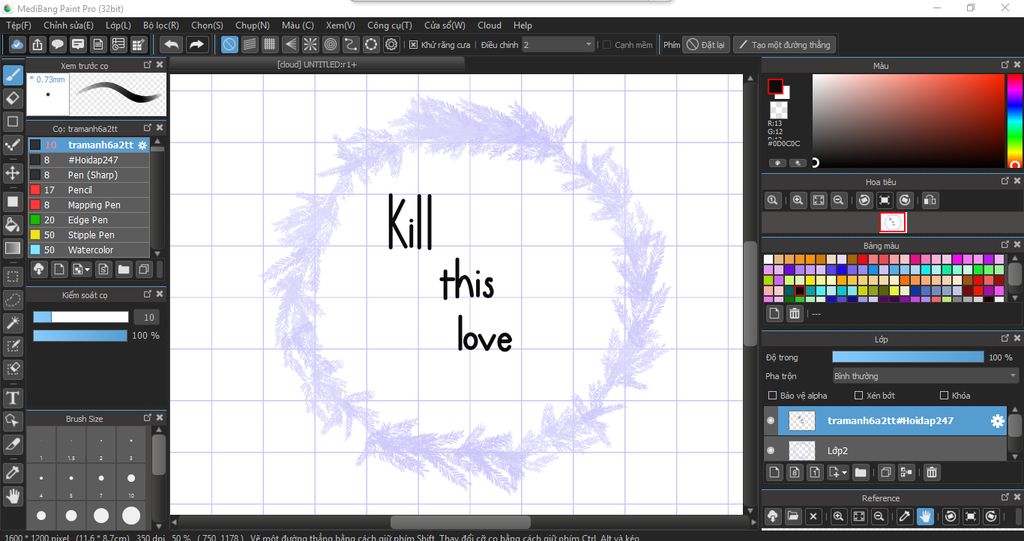Open snap settings gear icon
The width and height of the screenshot is (1024, 541).
pyautogui.click(x=391, y=44)
